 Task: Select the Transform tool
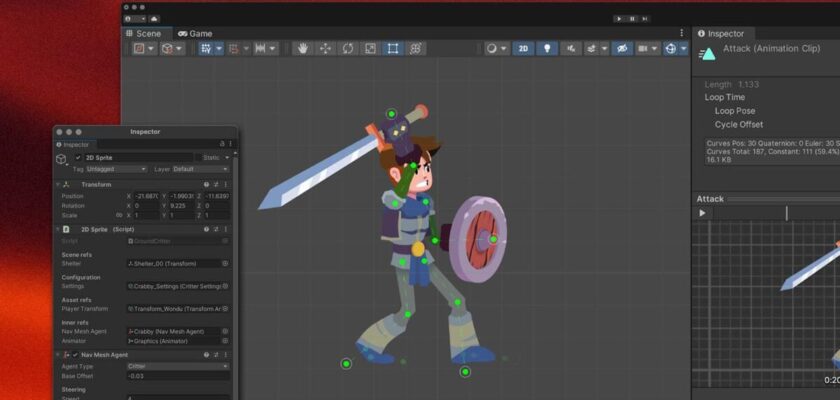tap(416, 48)
